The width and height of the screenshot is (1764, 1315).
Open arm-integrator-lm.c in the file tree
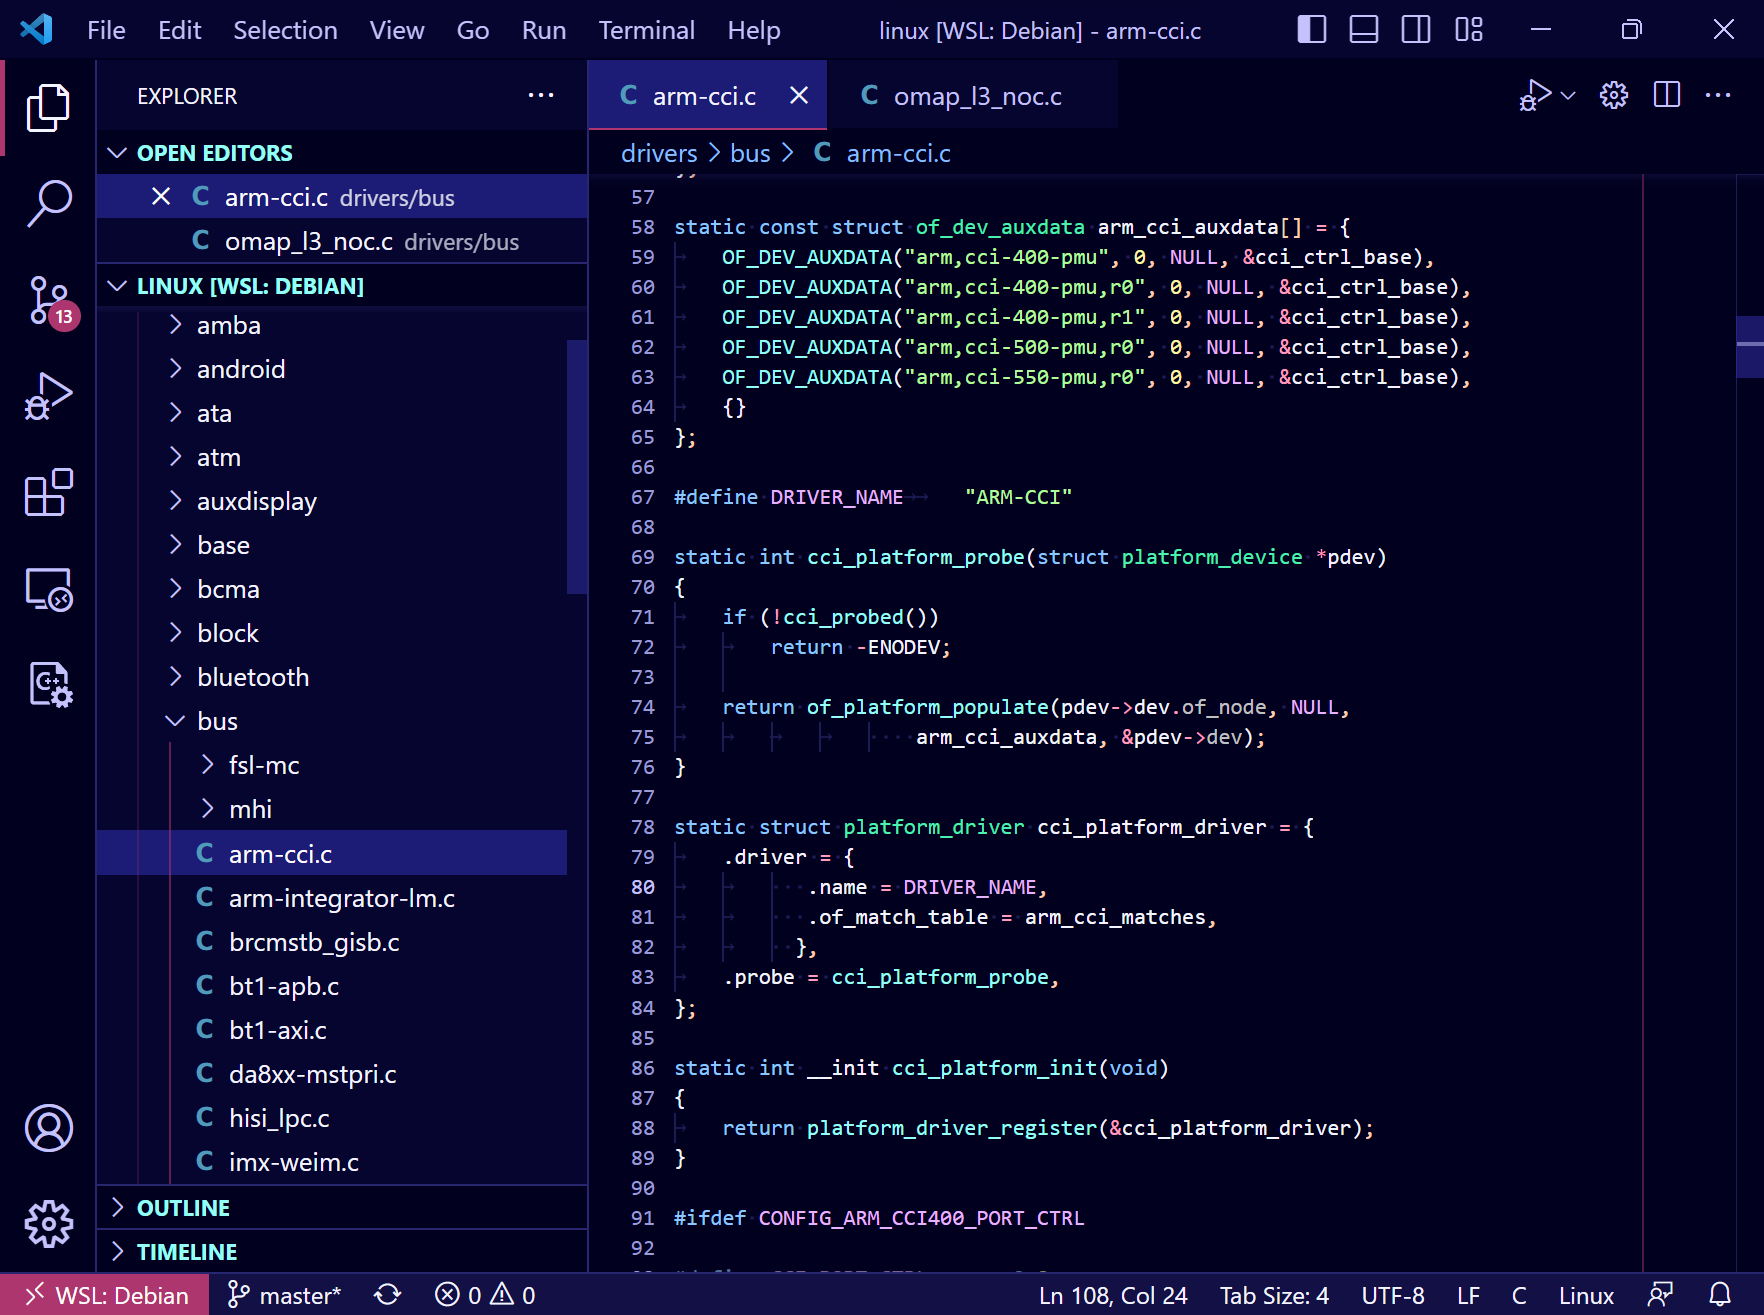332,898
